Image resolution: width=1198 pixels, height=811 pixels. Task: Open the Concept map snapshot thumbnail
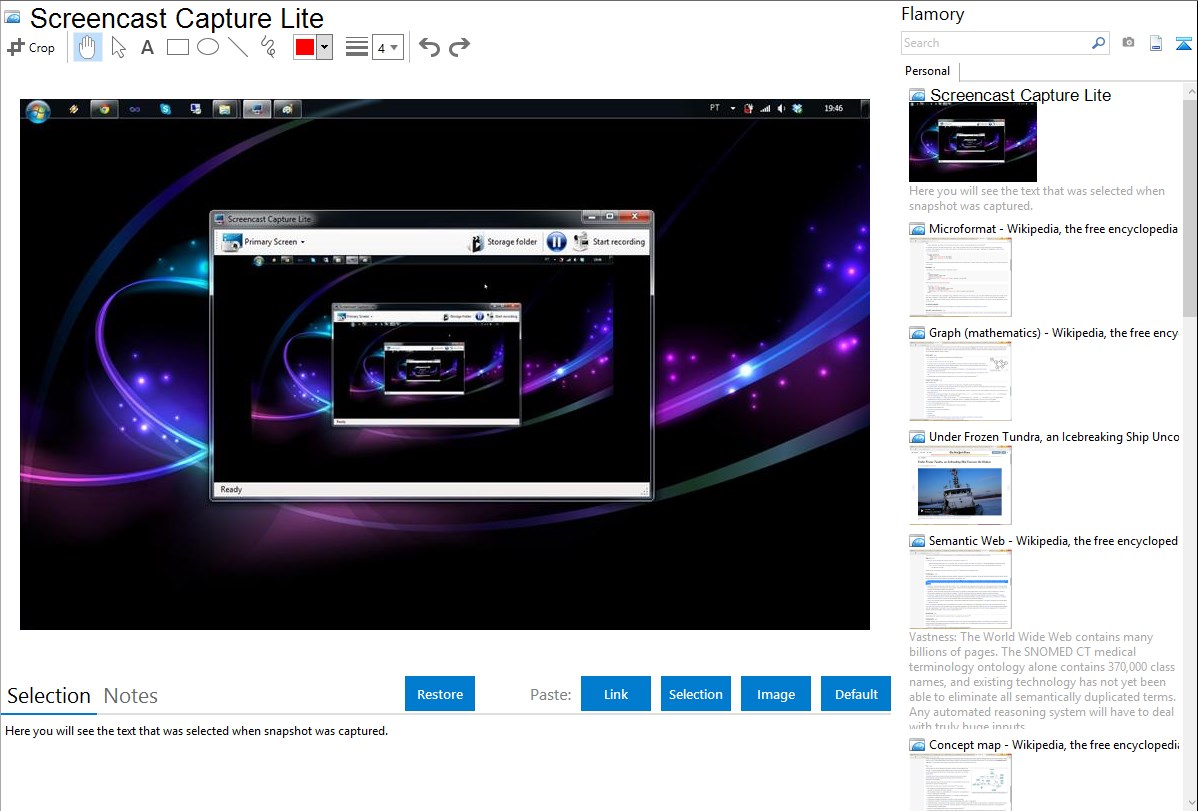(x=960, y=783)
